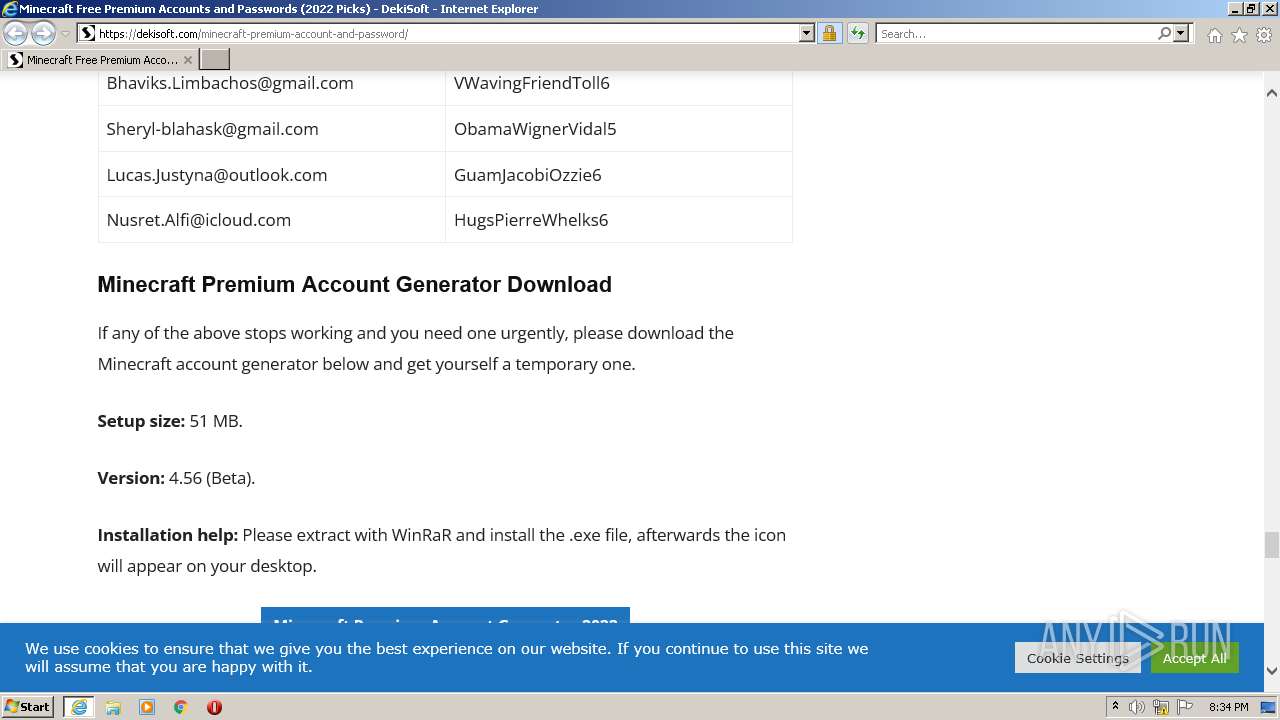Click password GuamJacobiOzzie6

click(528, 175)
